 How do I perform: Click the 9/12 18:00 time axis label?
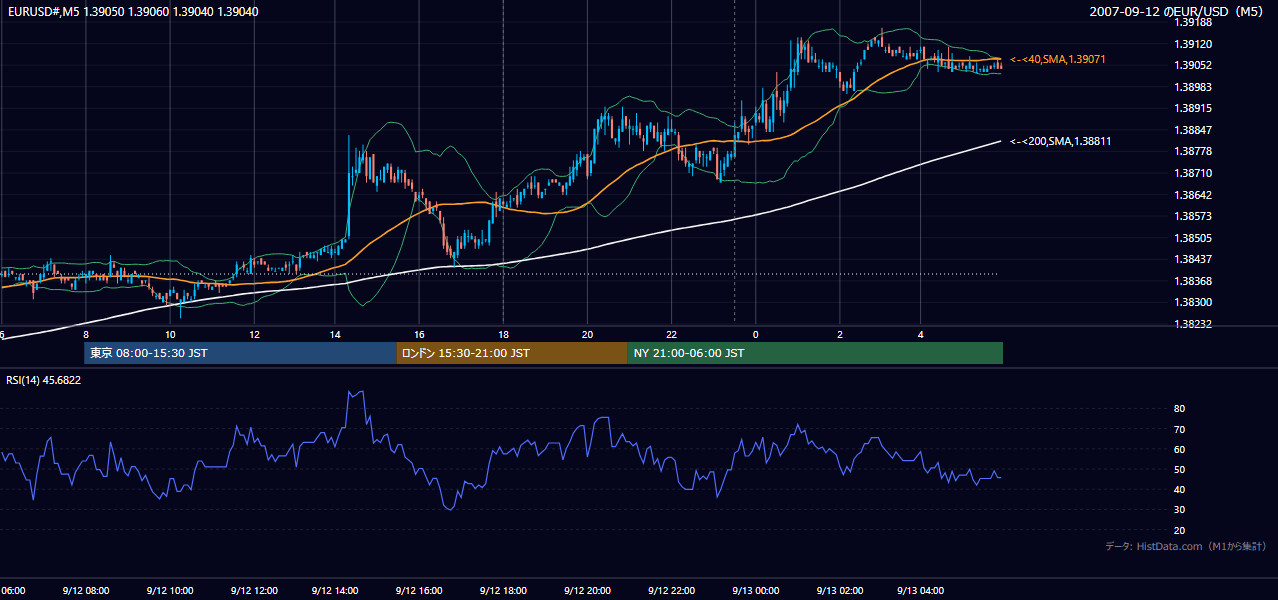coord(503,591)
